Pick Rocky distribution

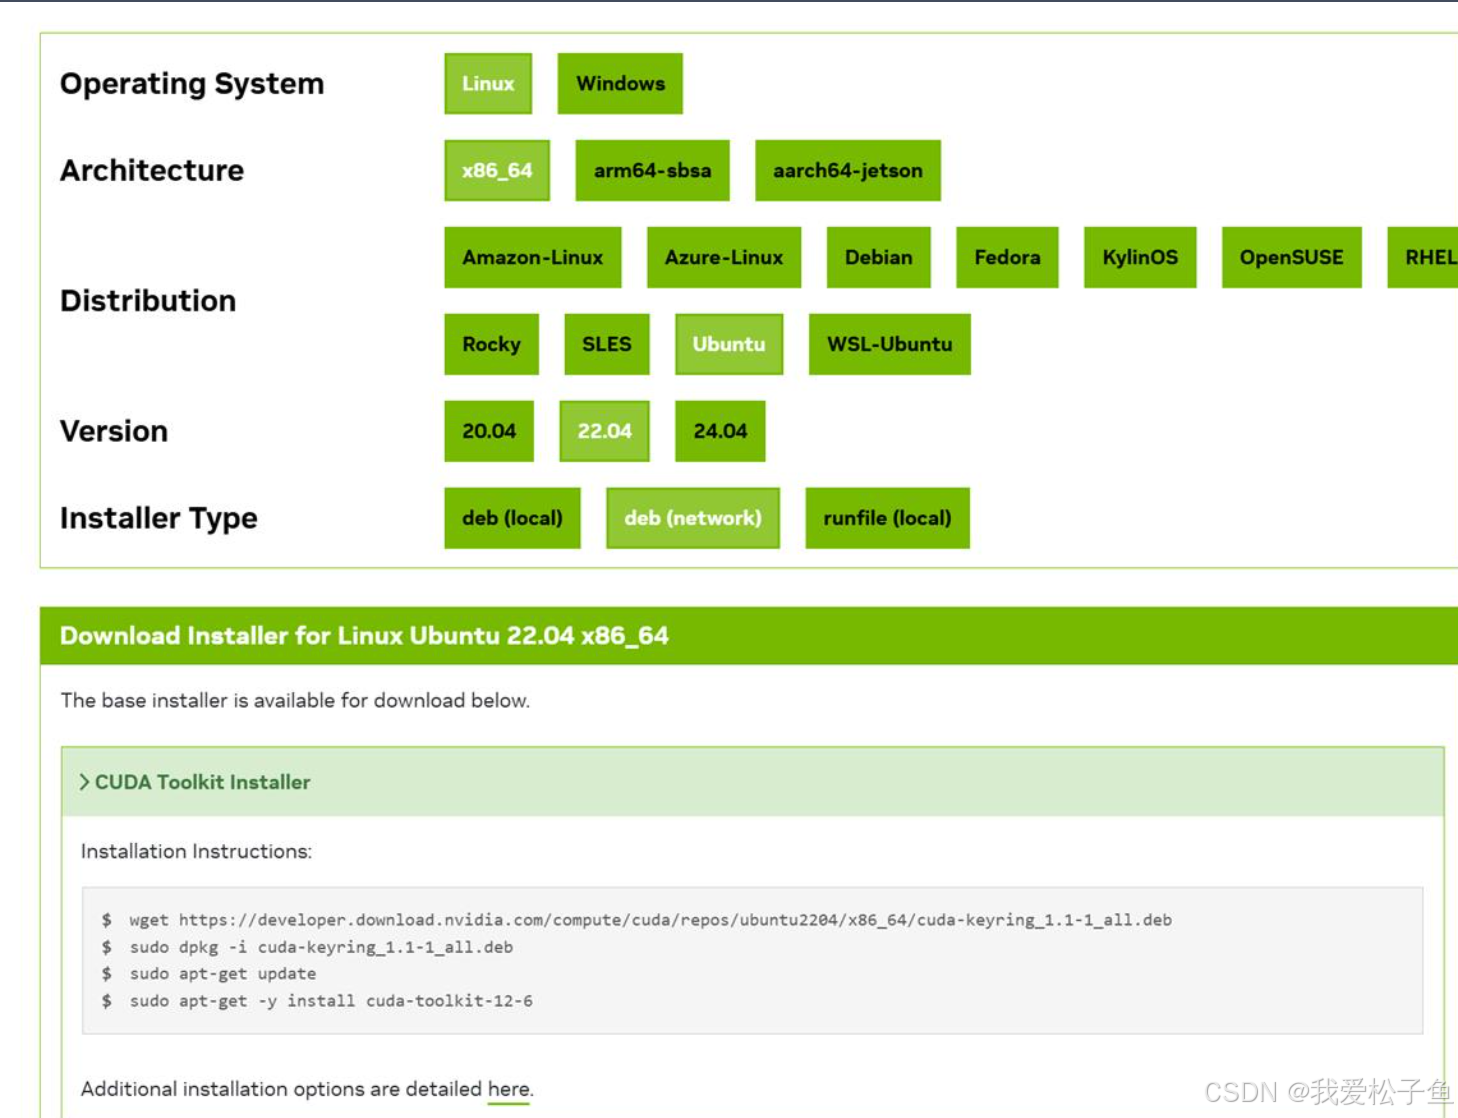point(492,345)
